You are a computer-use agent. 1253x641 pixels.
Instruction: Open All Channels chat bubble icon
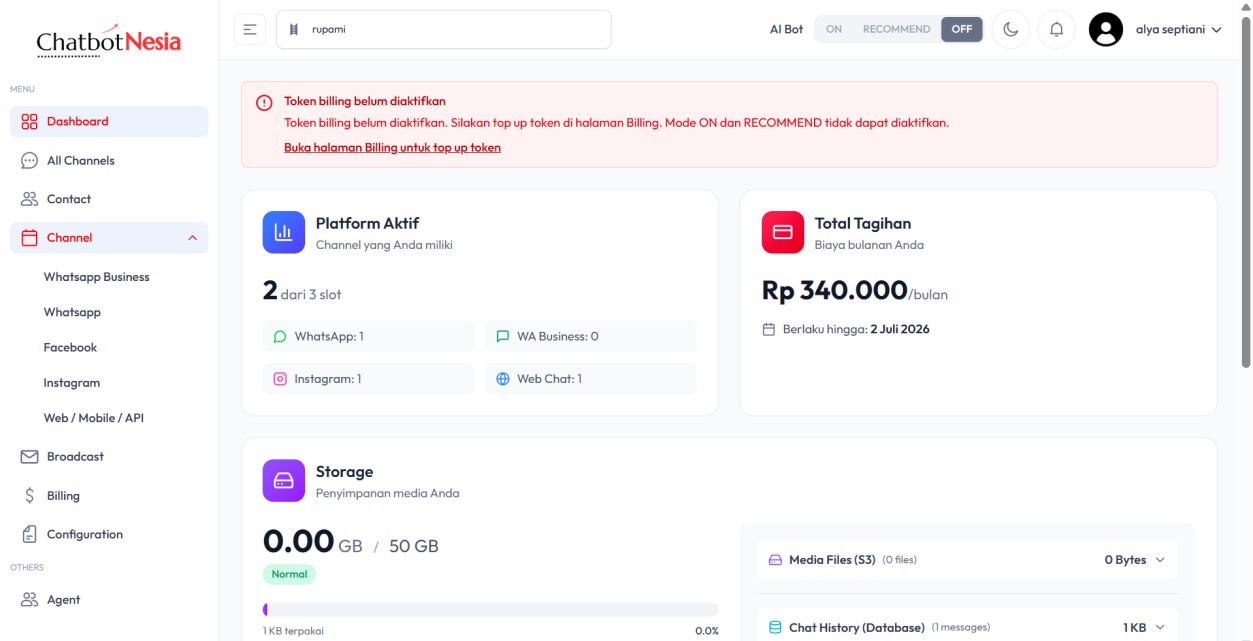coord(29,160)
